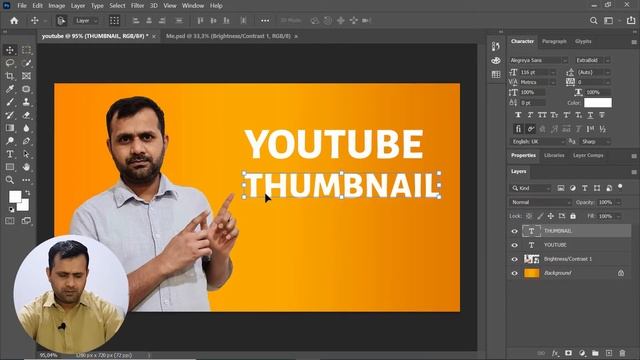Click the foreground color swatch

tap(15, 196)
